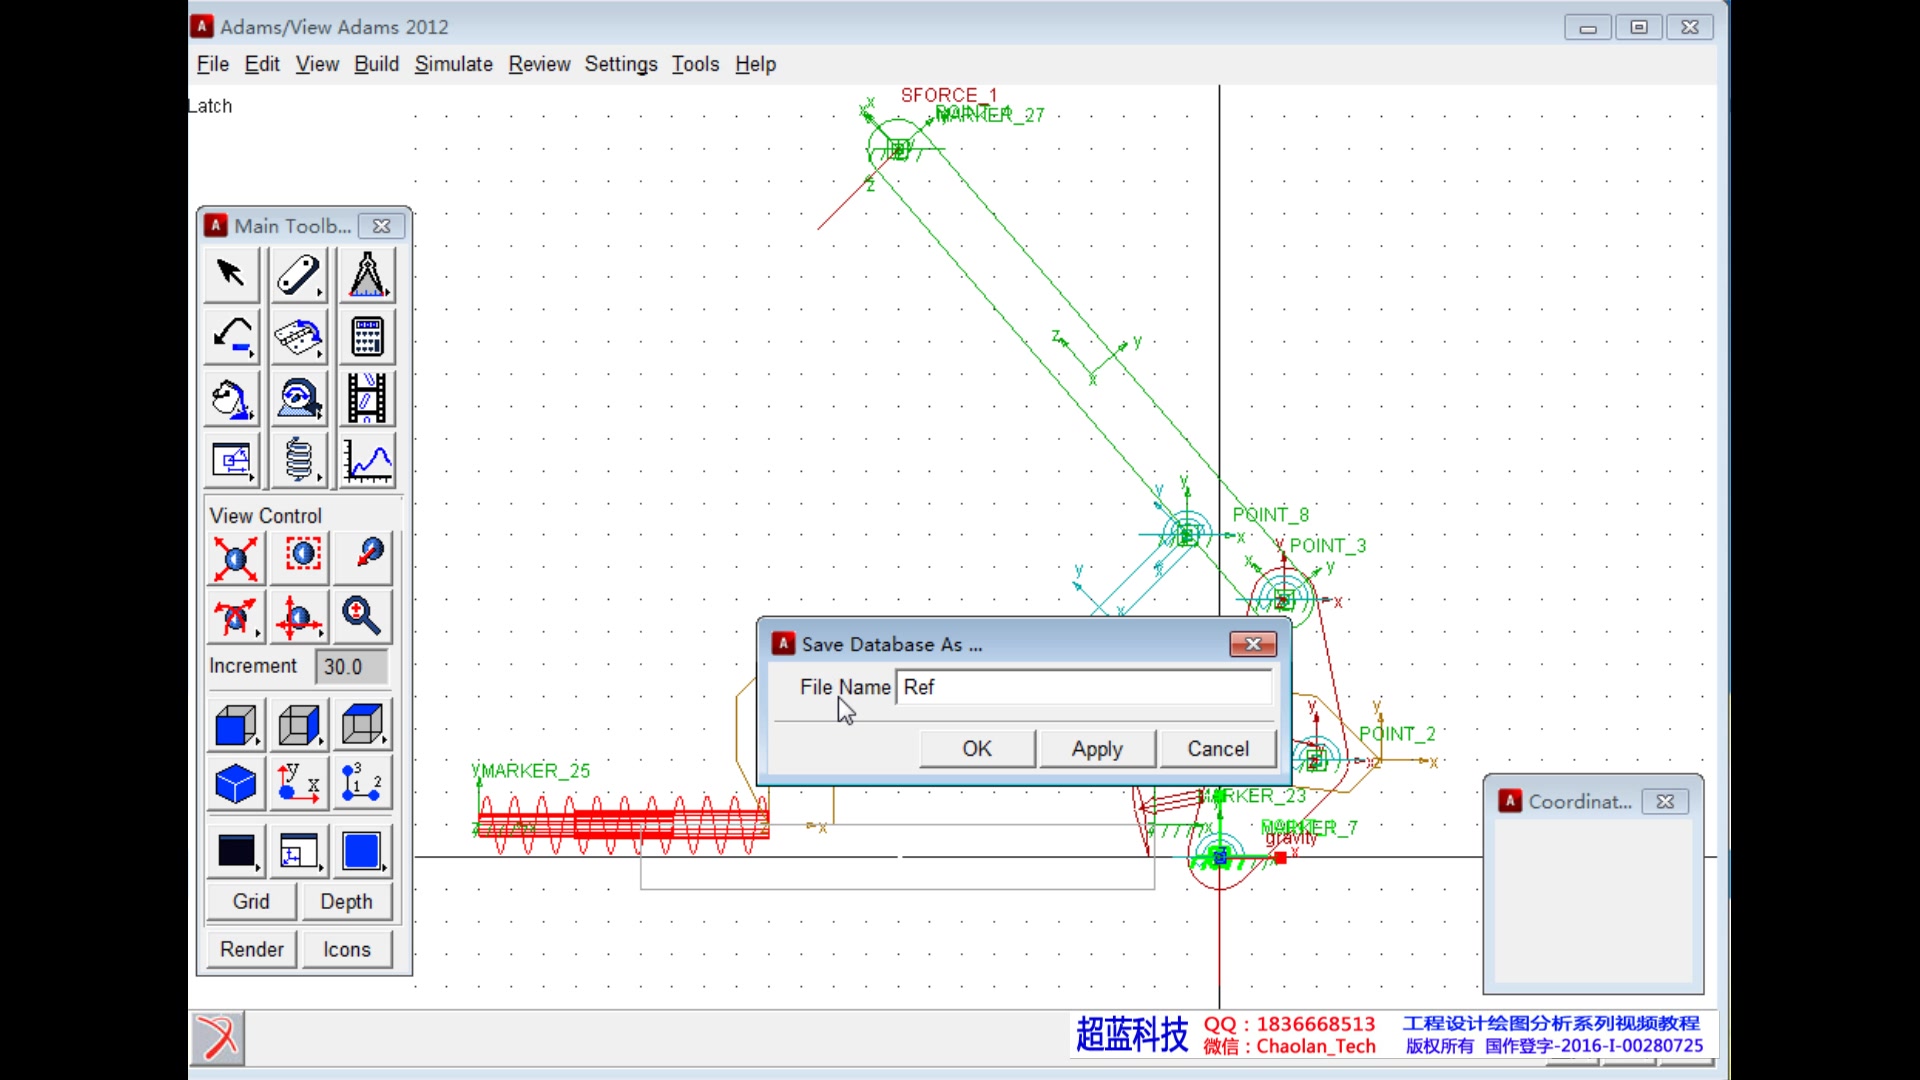Minimize the Adams/View window
Image resolution: width=1920 pixels, height=1080 pixels.
(x=1588, y=27)
